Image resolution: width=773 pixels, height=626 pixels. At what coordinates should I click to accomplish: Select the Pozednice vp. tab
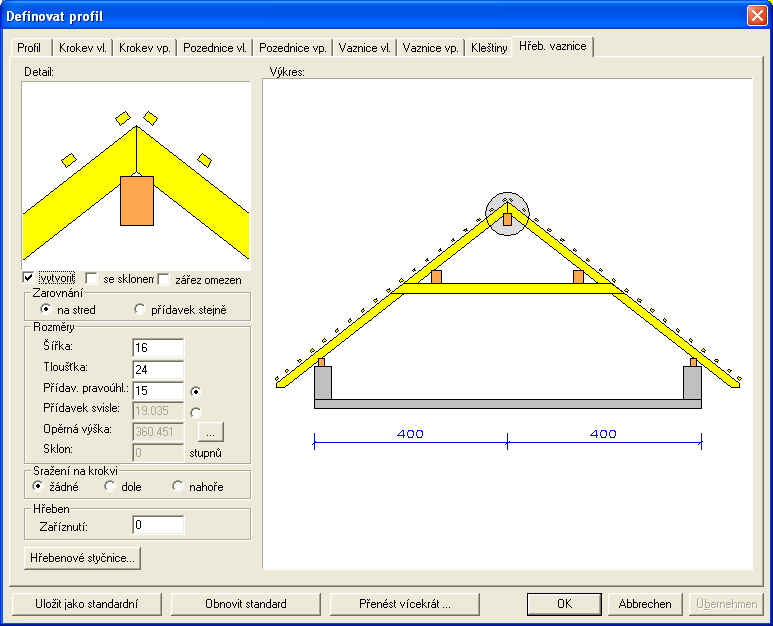tap(292, 48)
